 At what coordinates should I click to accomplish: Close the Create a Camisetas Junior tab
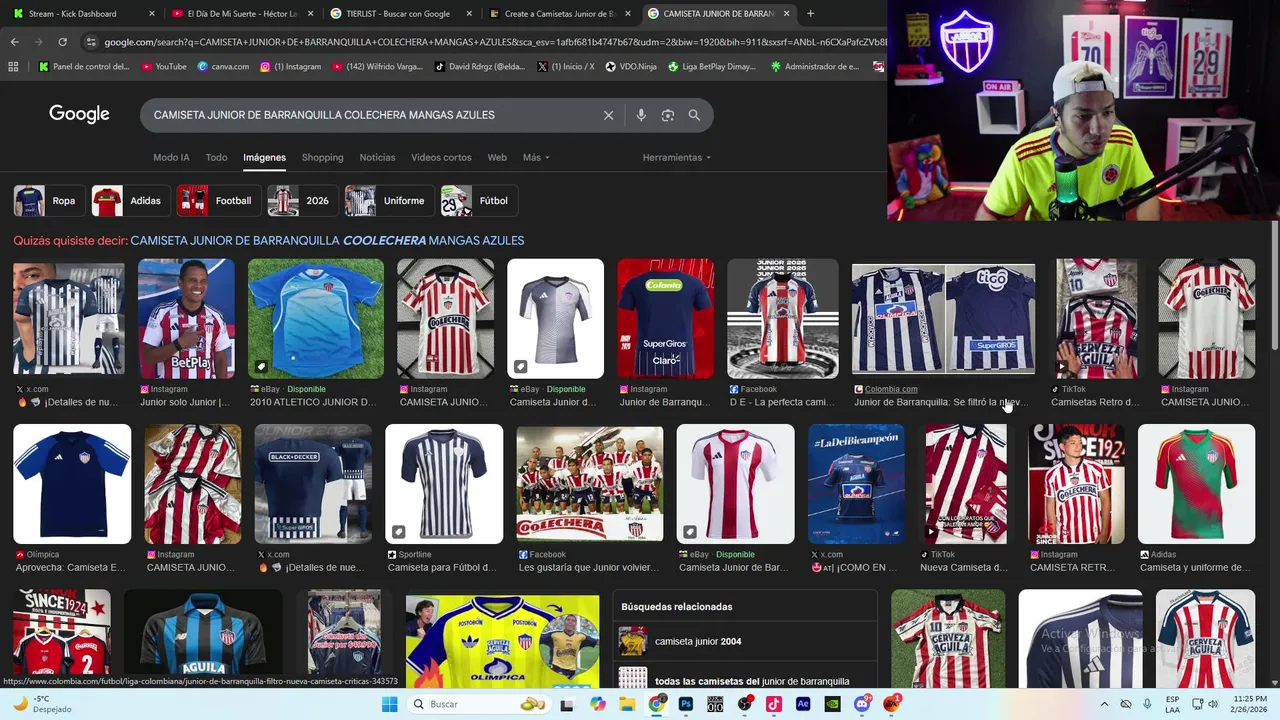(627, 14)
